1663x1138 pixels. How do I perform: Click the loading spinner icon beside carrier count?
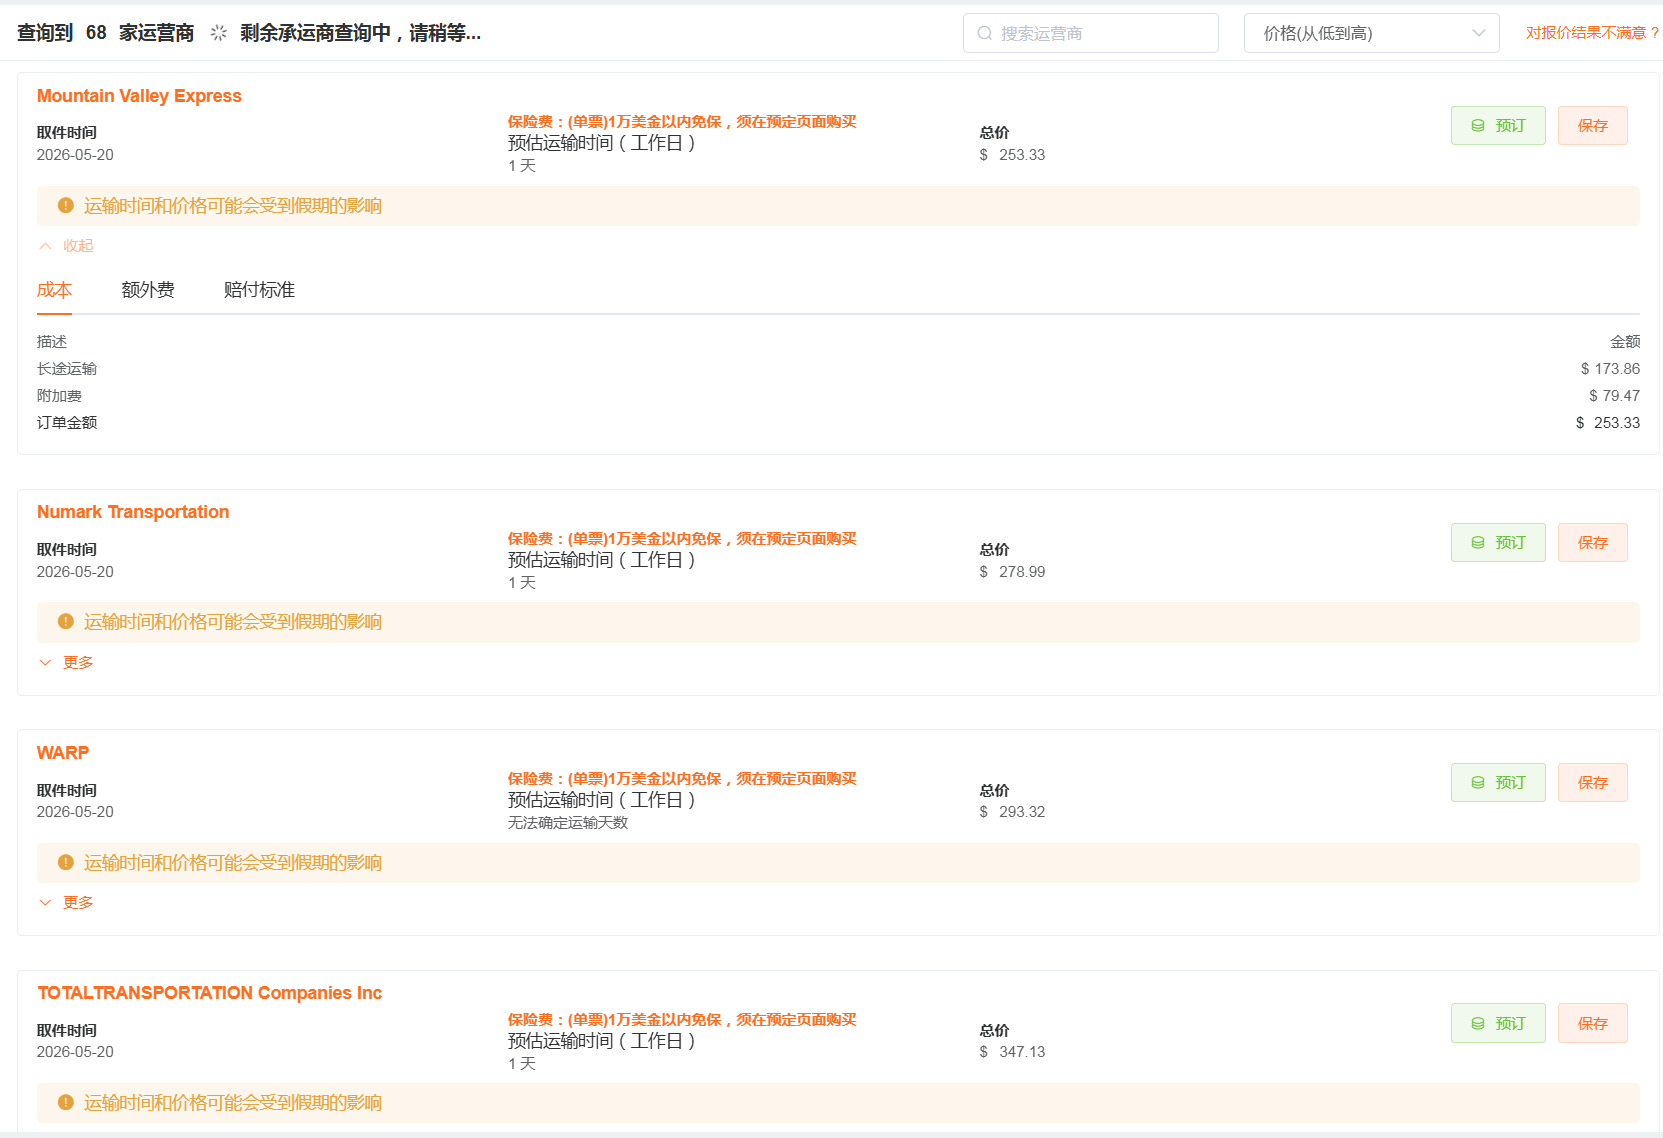pos(219,33)
